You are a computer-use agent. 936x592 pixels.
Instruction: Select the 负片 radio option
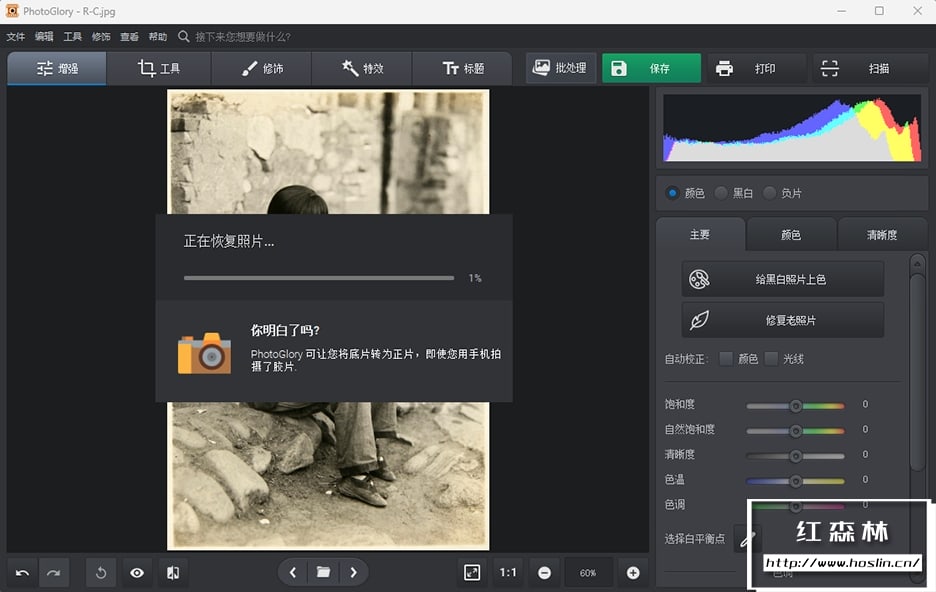[x=769, y=193]
